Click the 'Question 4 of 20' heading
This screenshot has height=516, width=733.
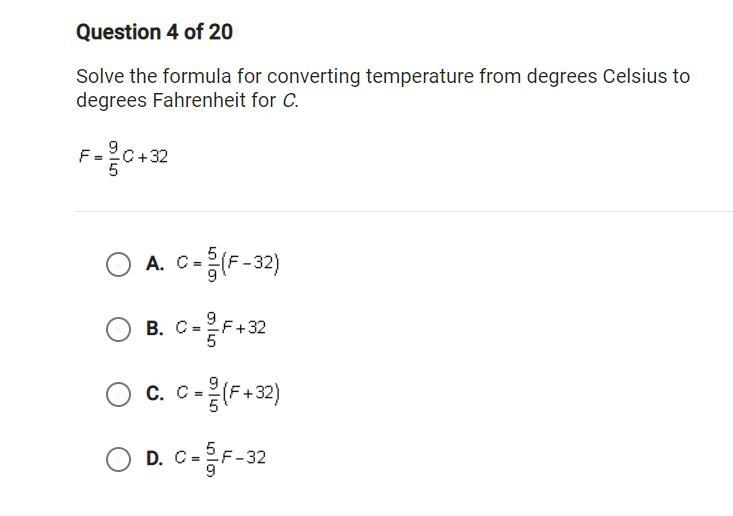point(154,32)
